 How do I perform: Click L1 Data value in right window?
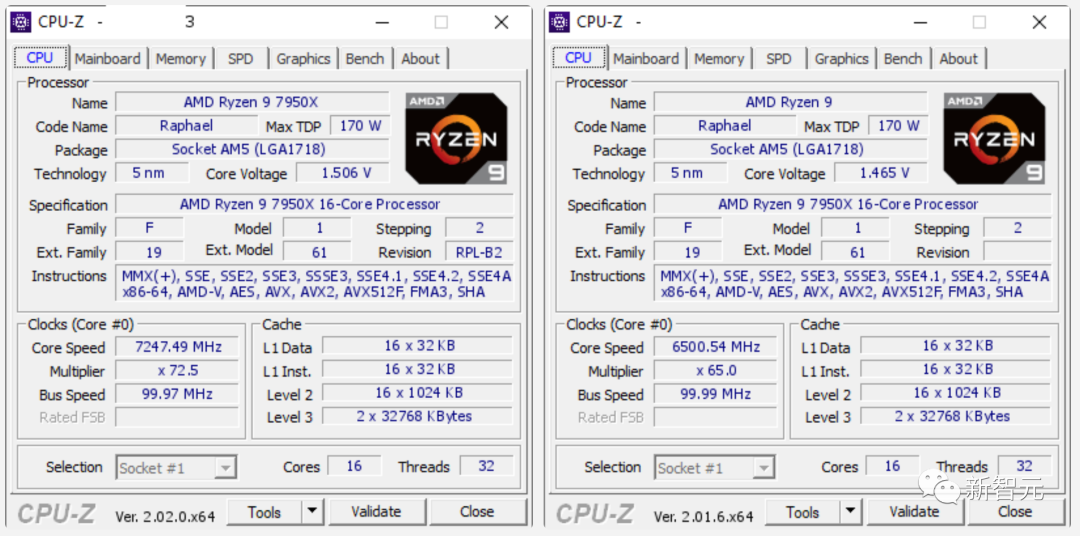pyautogui.click(x=956, y=346)
